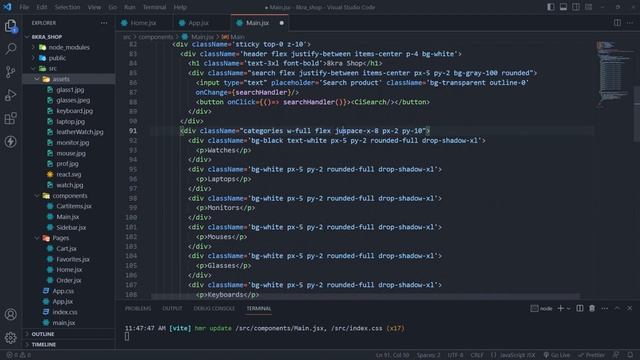640x360 pixels.
Task: Open editor more actions ellipsis
Action: [630, 23]
